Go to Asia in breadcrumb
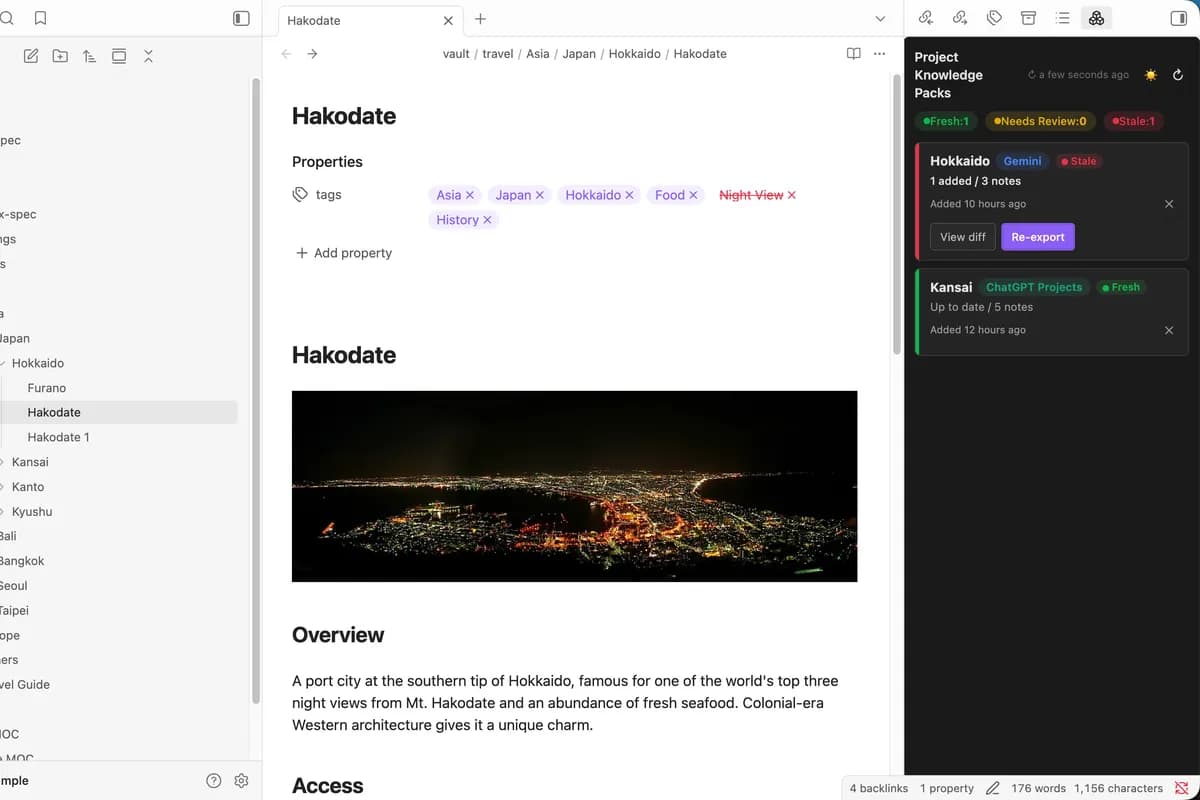The image size is (1200, 800). [538, 54]
